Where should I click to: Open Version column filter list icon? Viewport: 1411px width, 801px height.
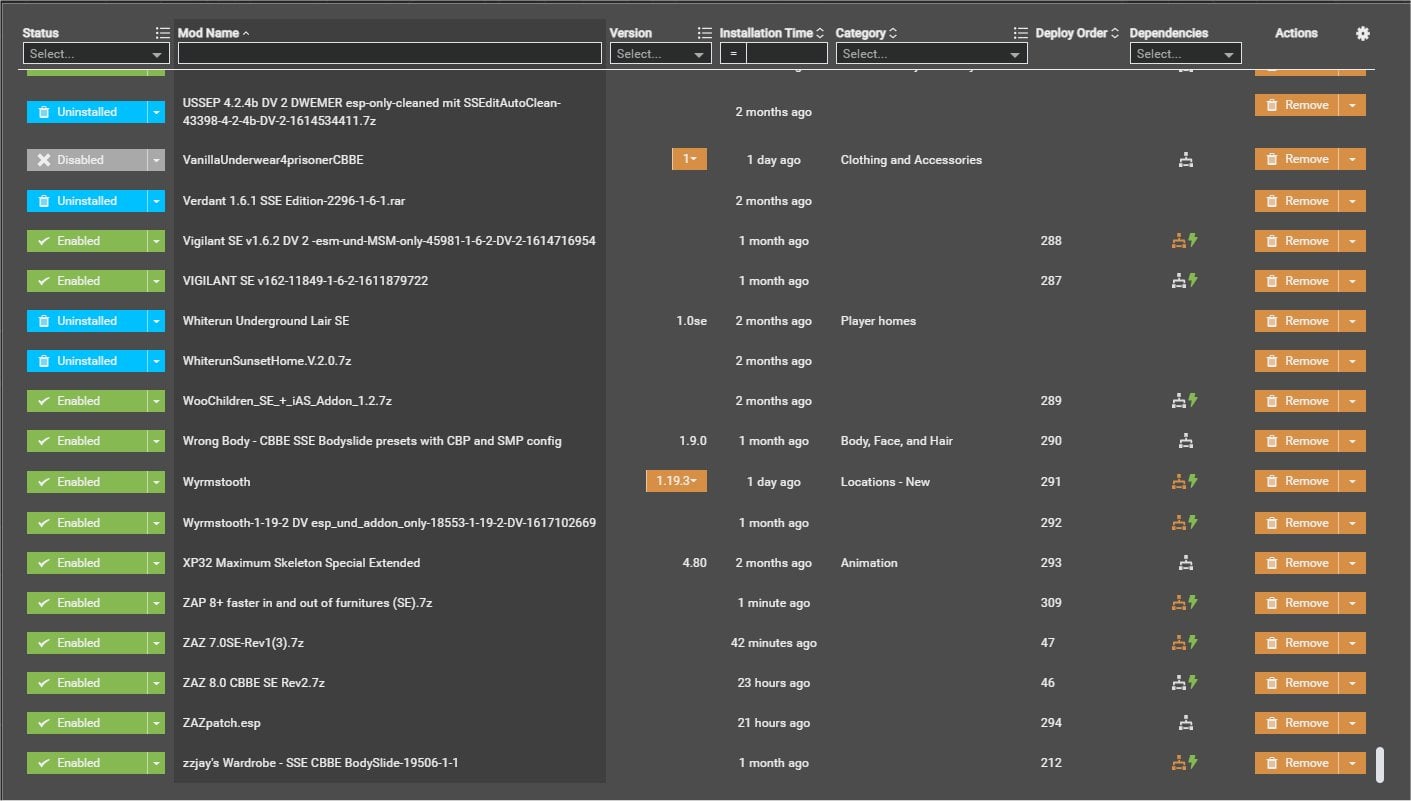(704, 33)
